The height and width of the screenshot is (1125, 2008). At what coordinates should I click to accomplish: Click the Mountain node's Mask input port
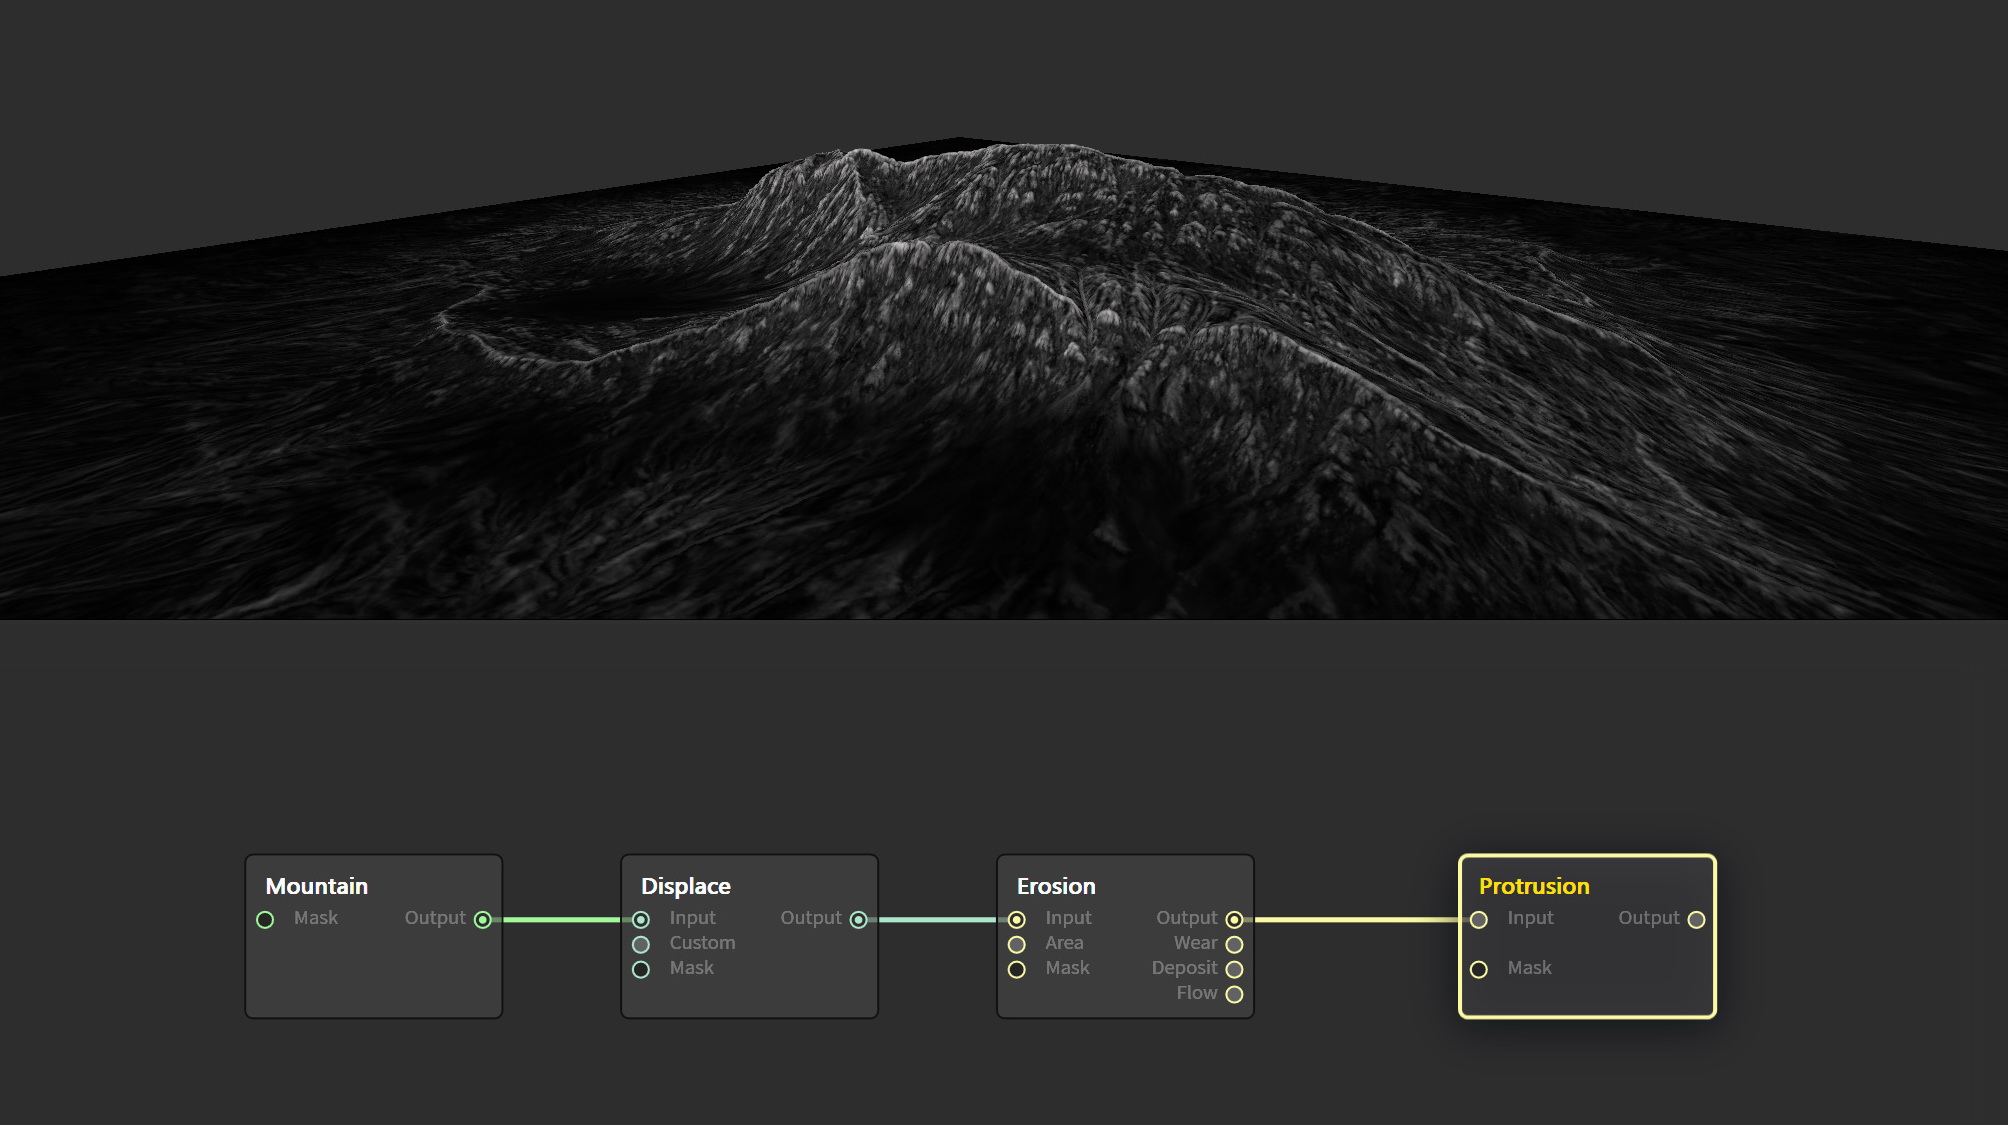(265, 919)
